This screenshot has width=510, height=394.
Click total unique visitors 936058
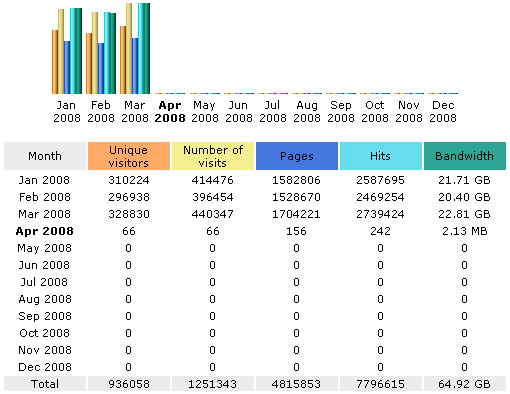[x=129, y=384]
